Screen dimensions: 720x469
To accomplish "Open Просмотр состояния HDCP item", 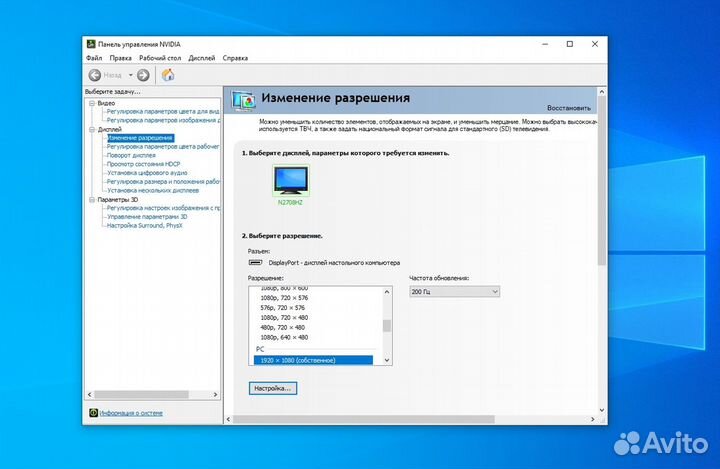I will [x=143, y=164].
